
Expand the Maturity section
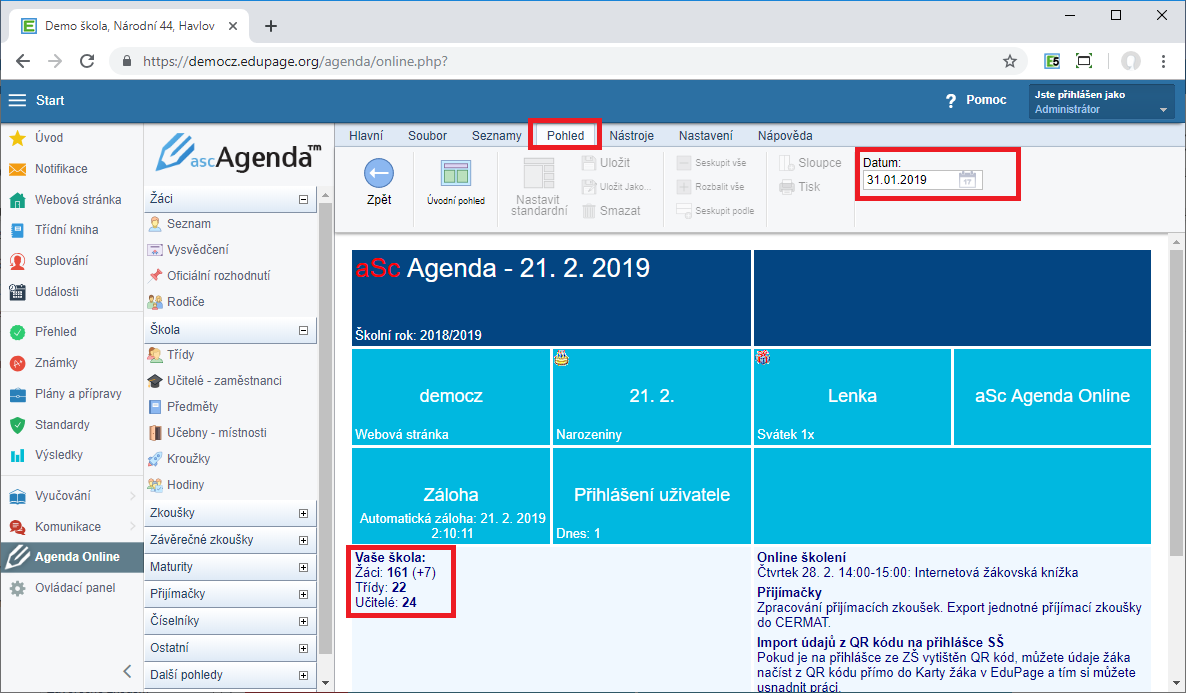click(x=303, y=567)
